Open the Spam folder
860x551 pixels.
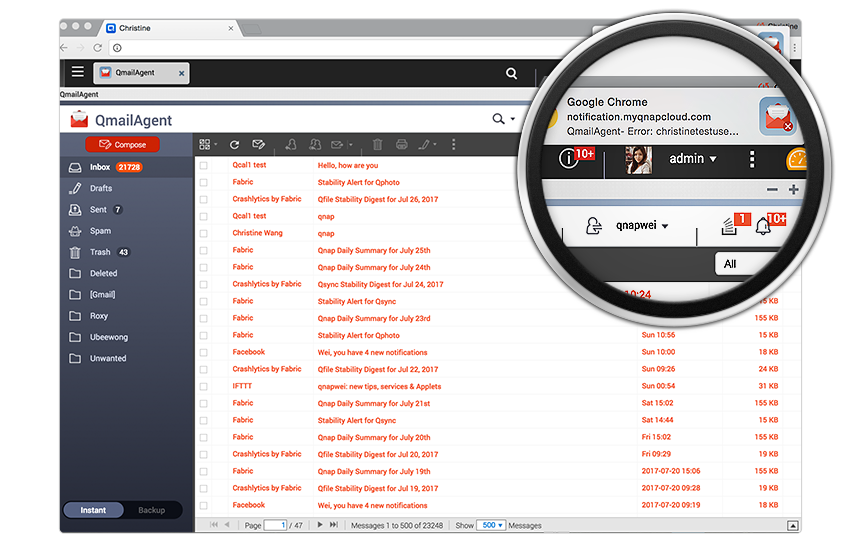coord(127,231)
